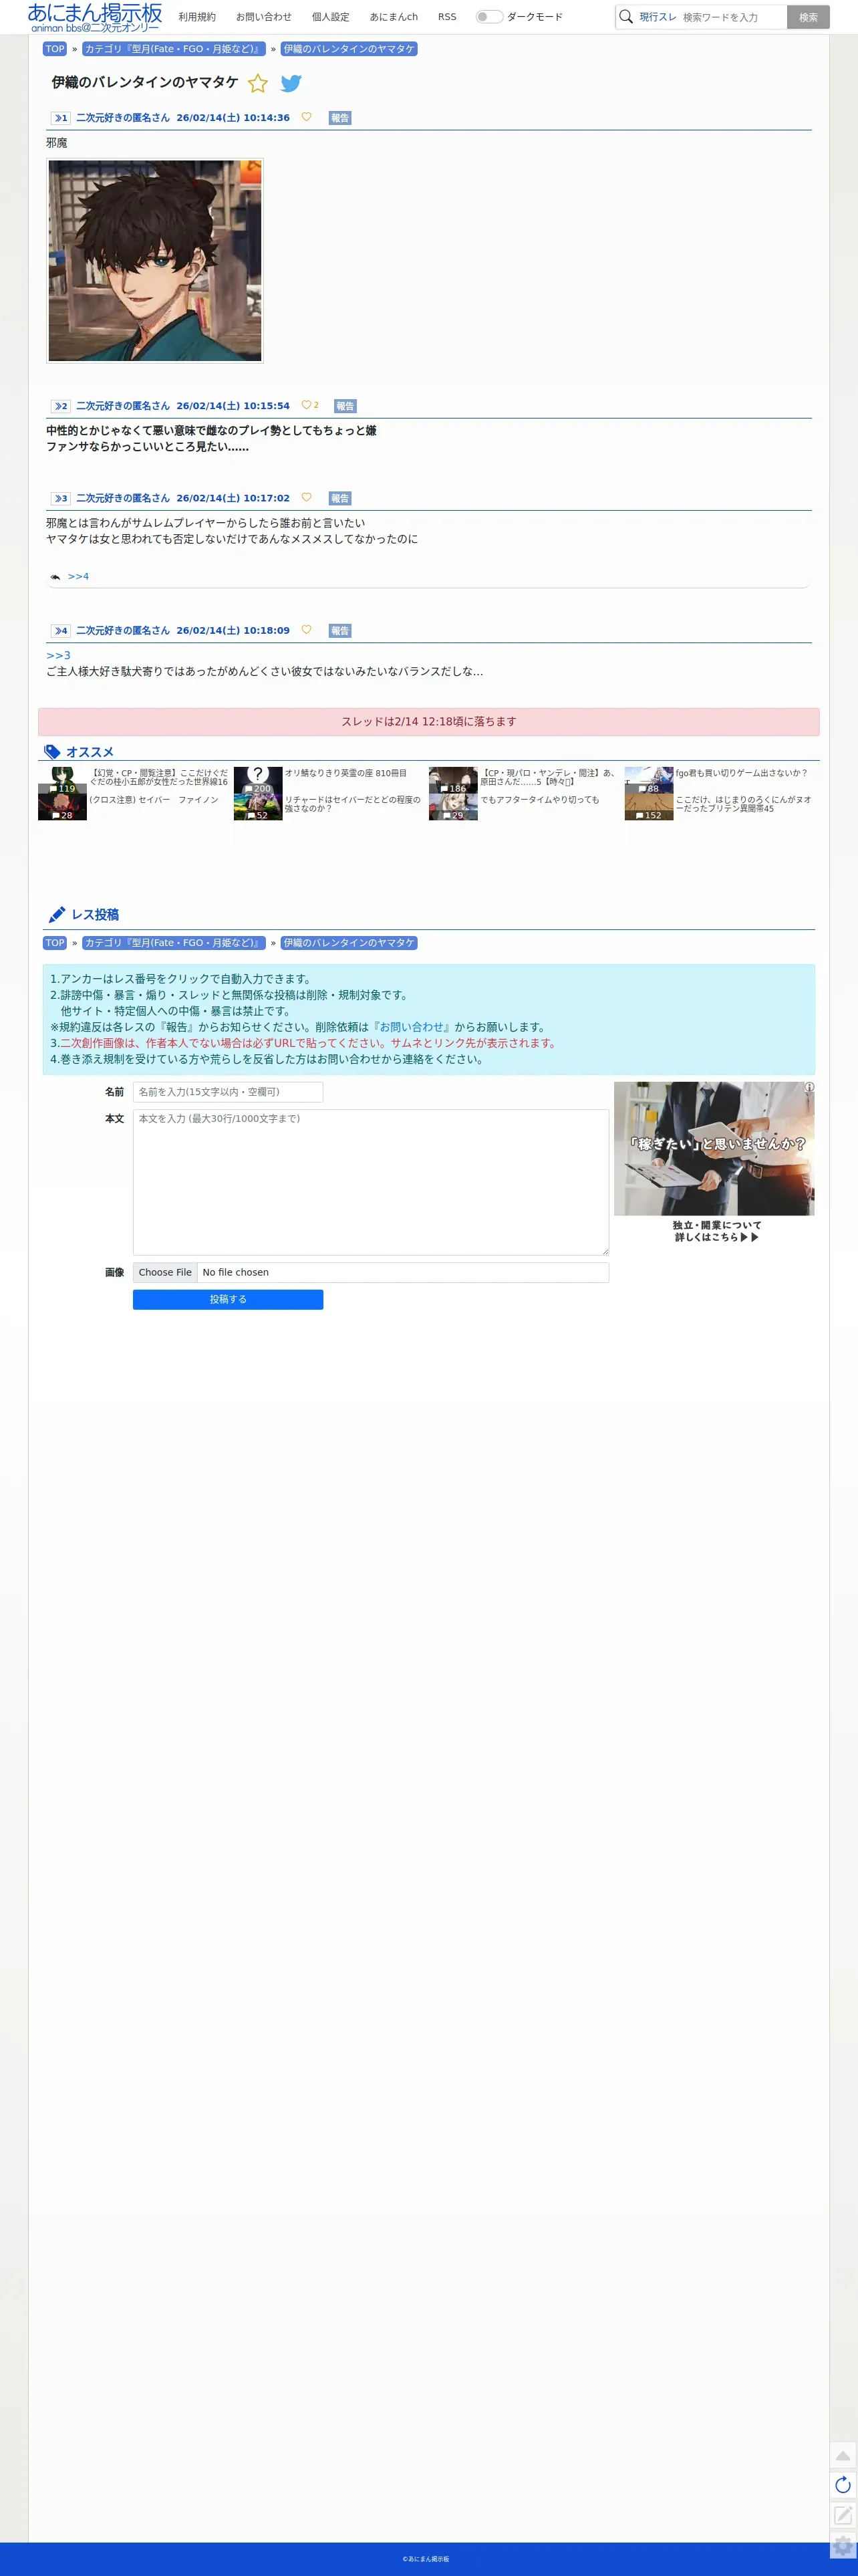Click the reload circular arrow button
This screenshot has height=2576, width=858.
pyautogui.click(x=842, y=2485)
